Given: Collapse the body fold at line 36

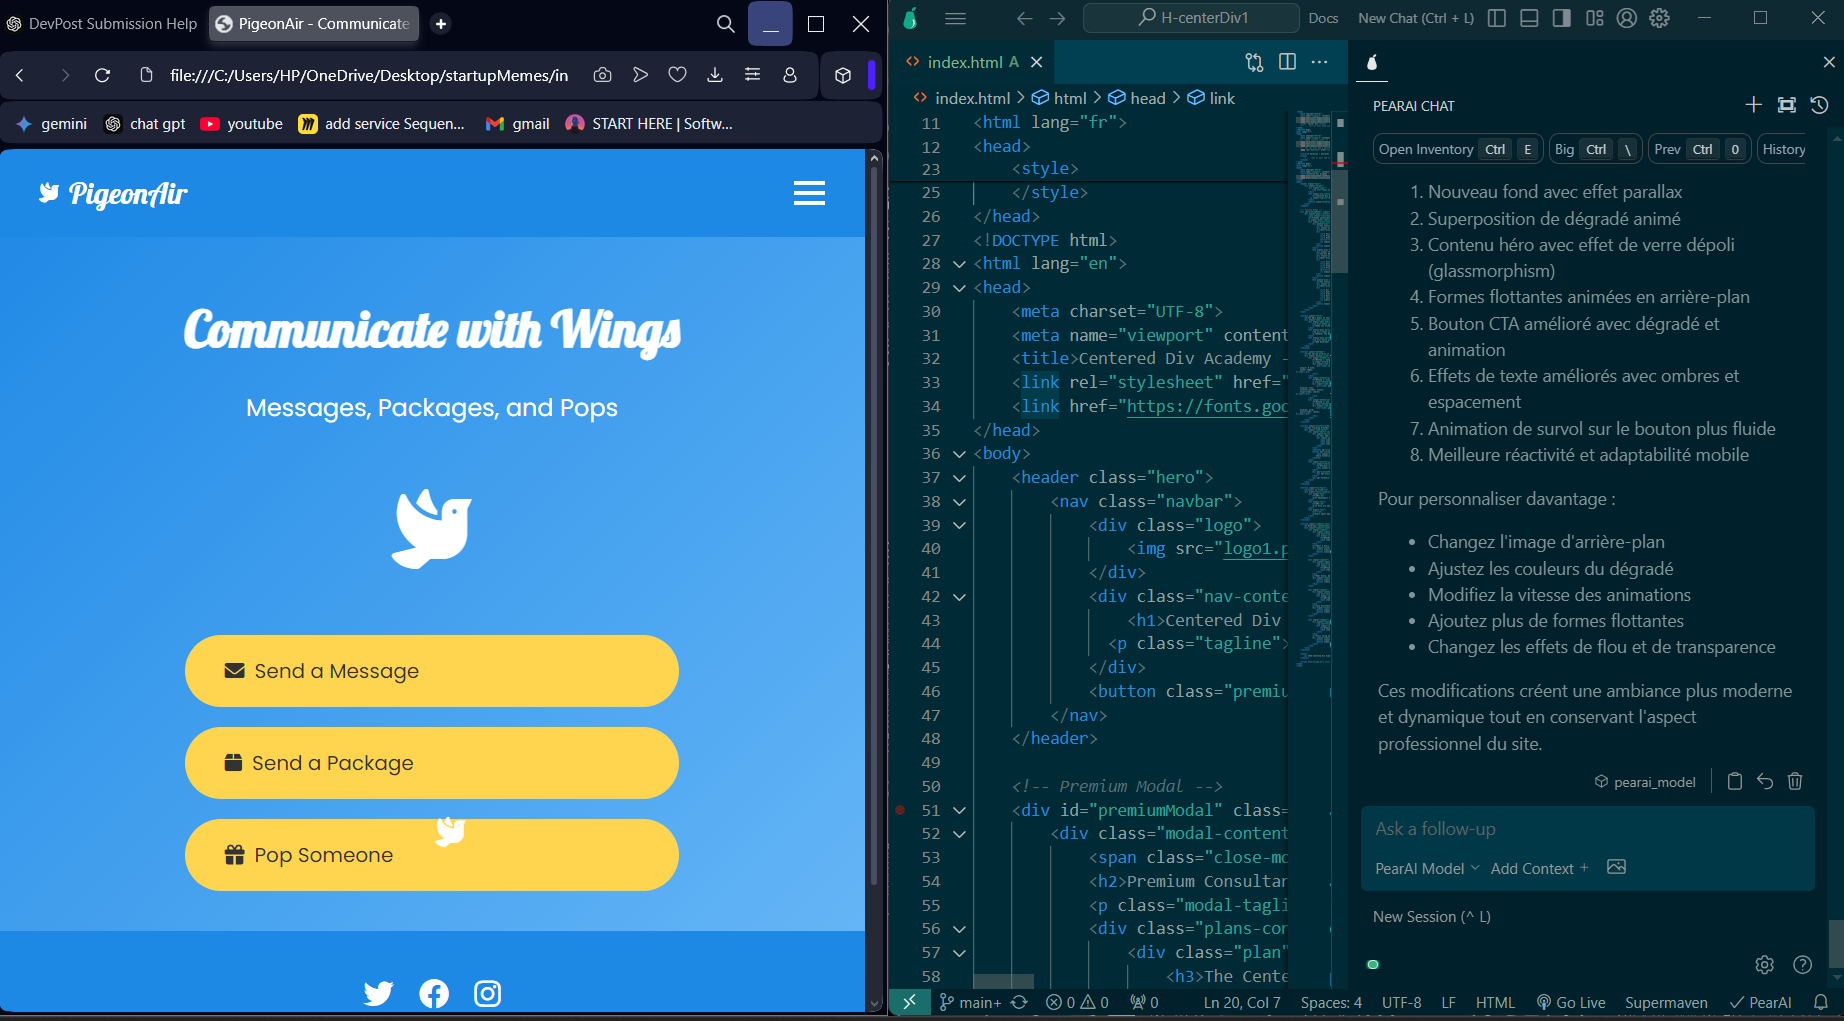Looking at the screenshot, I should 959,454.
